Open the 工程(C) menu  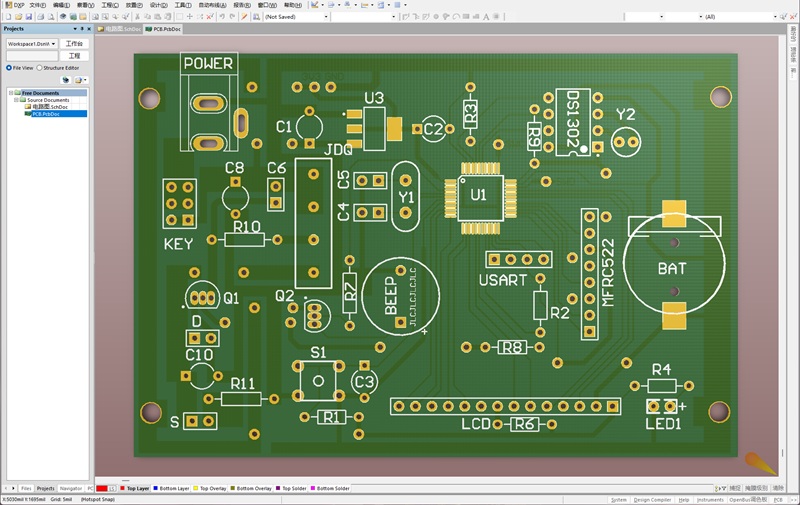pyautogui.click(x=110, y=5)
